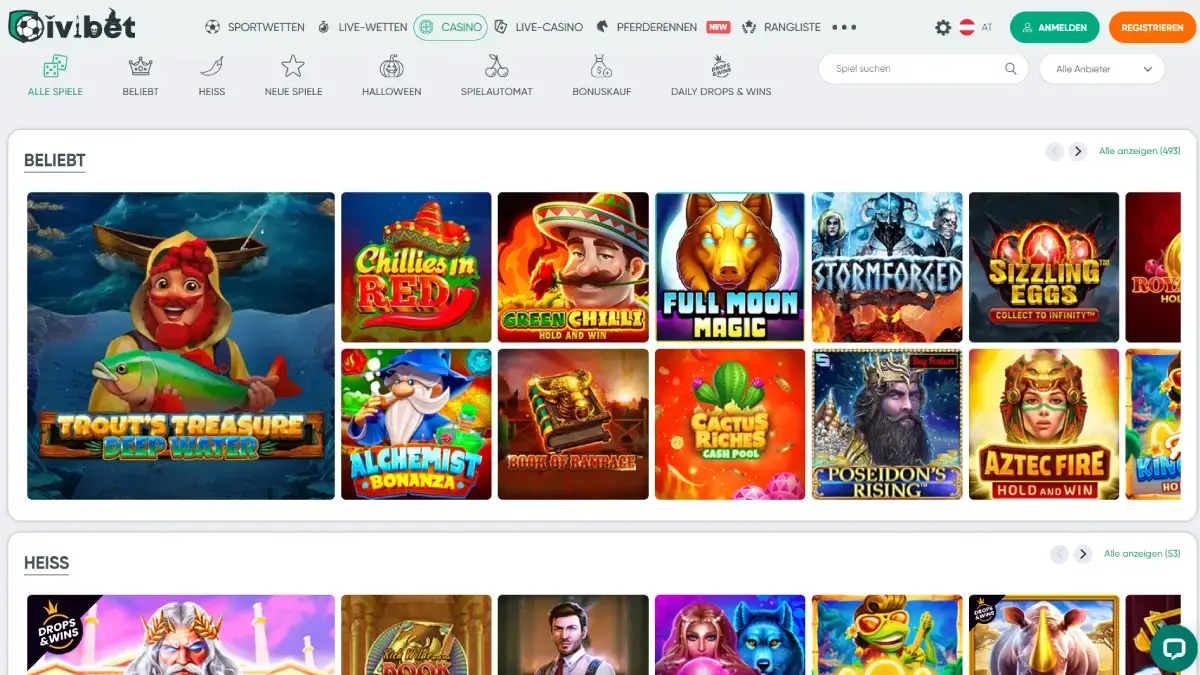Expand the navigation overflow menu dots
The image size is (1200, 675).
848,27
